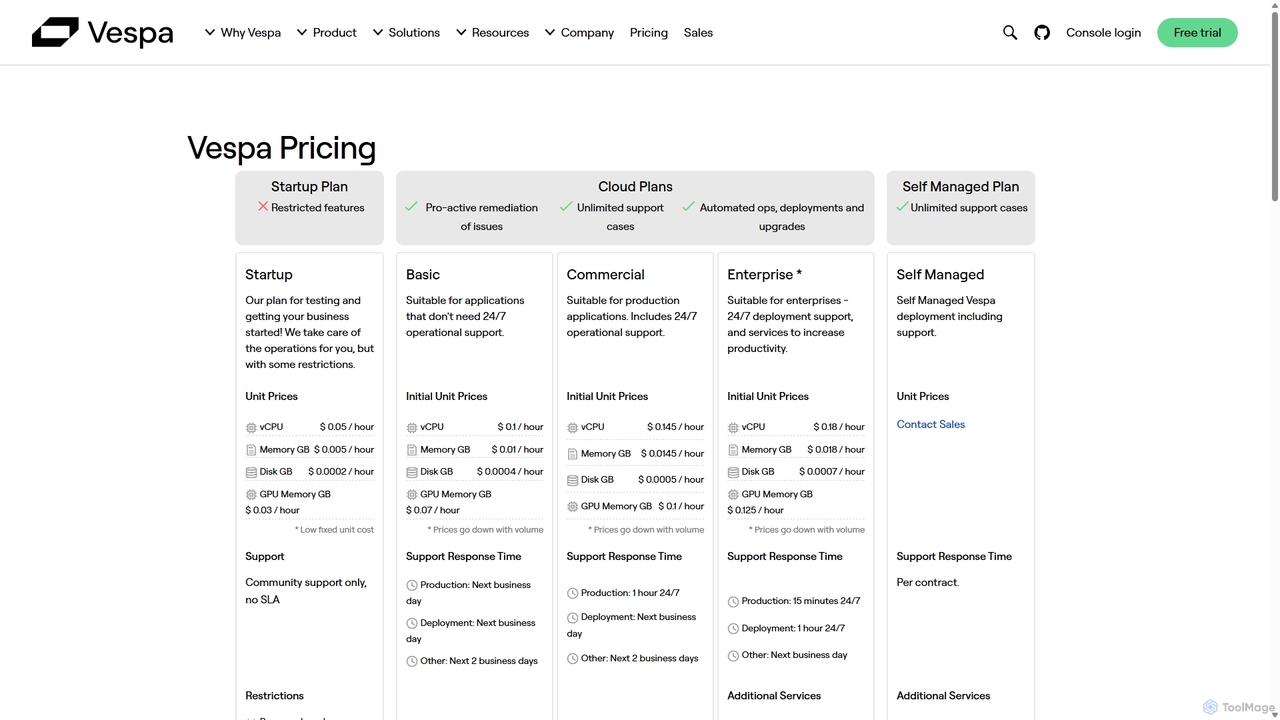The image size is (1280, 720).
Task: Click Basic Disk price $ 0.0004 / hour
Action: [x=510, y=472]
